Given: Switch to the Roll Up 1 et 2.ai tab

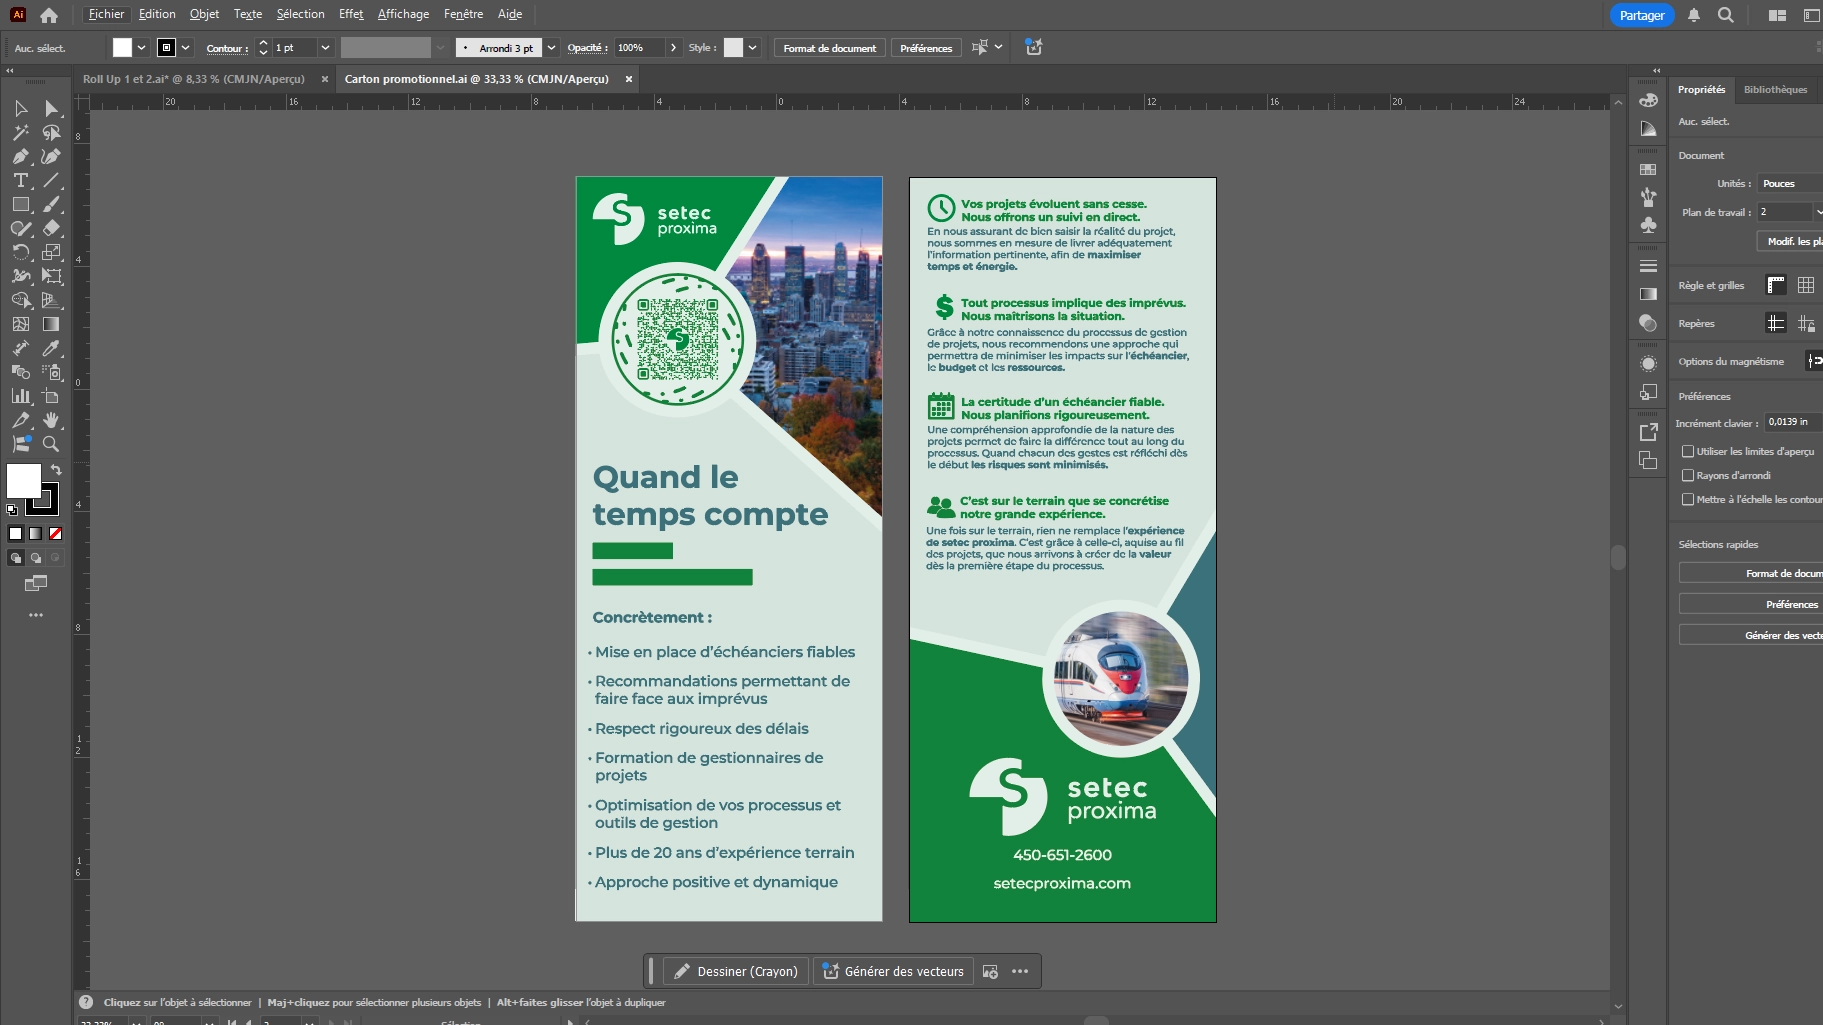Looking at the screenshot, I should (193, 79).
